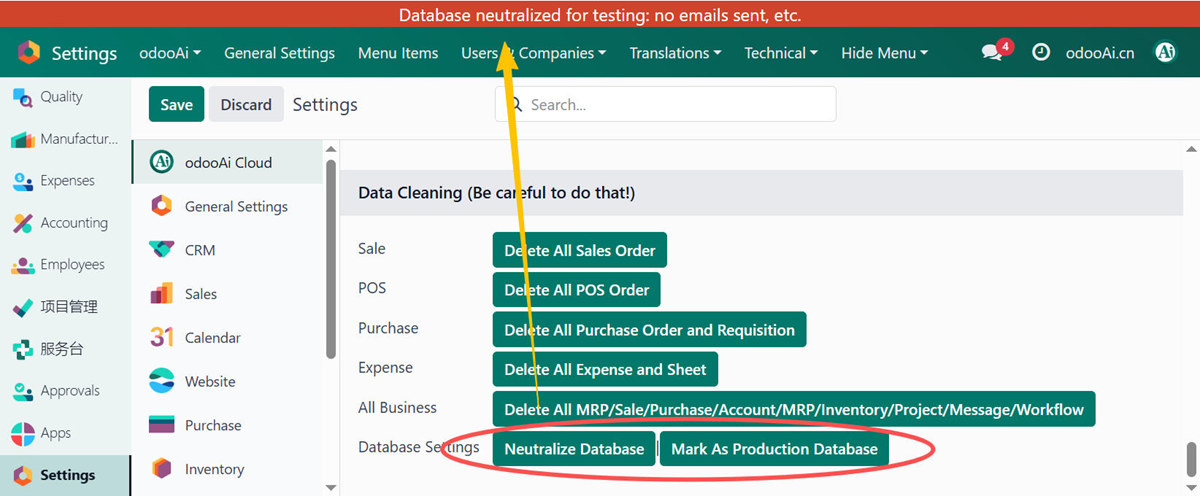Click Delete All Expense and Sheet button

click(605, 369)
